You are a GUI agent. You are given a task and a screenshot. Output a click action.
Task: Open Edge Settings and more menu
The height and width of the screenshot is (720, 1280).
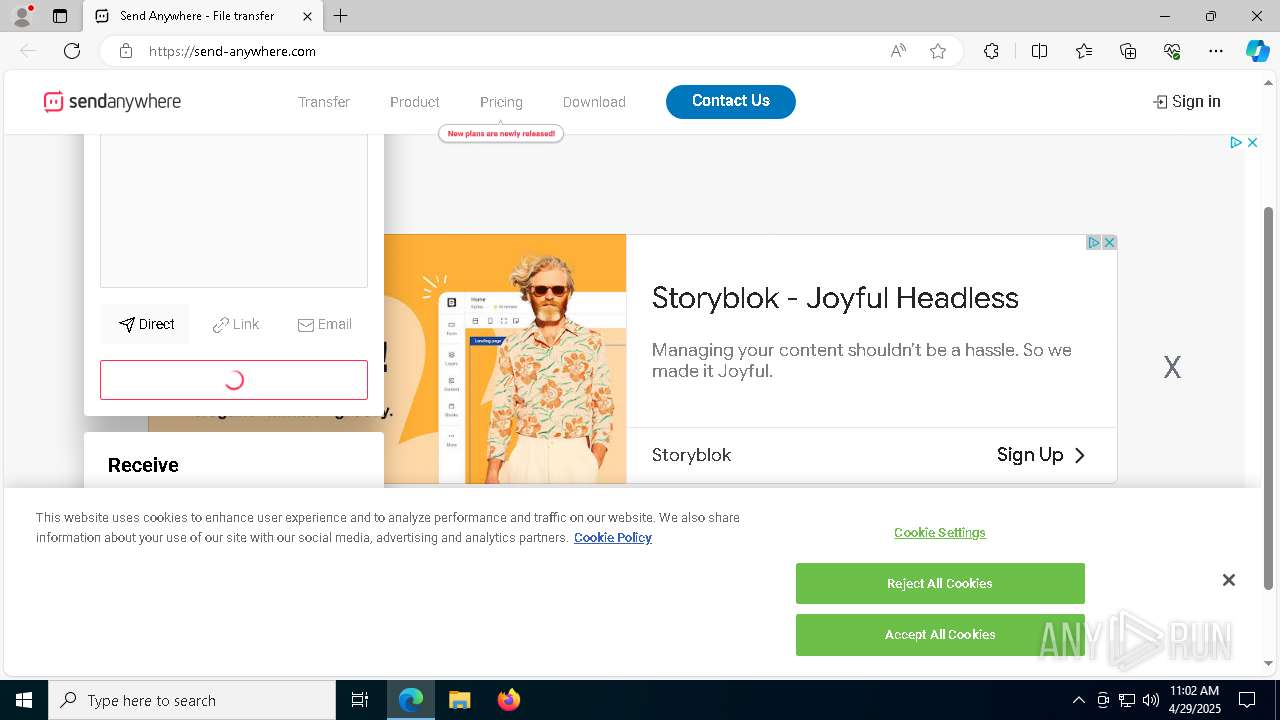[x=1216, y=51]
